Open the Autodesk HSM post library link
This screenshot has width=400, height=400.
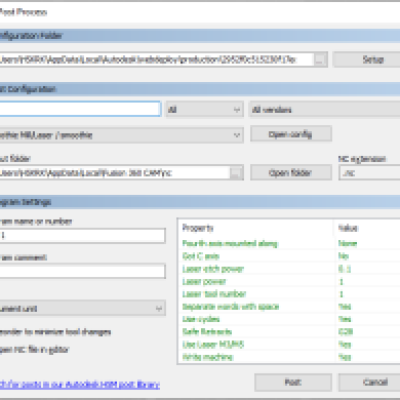(x=79, y=385)
